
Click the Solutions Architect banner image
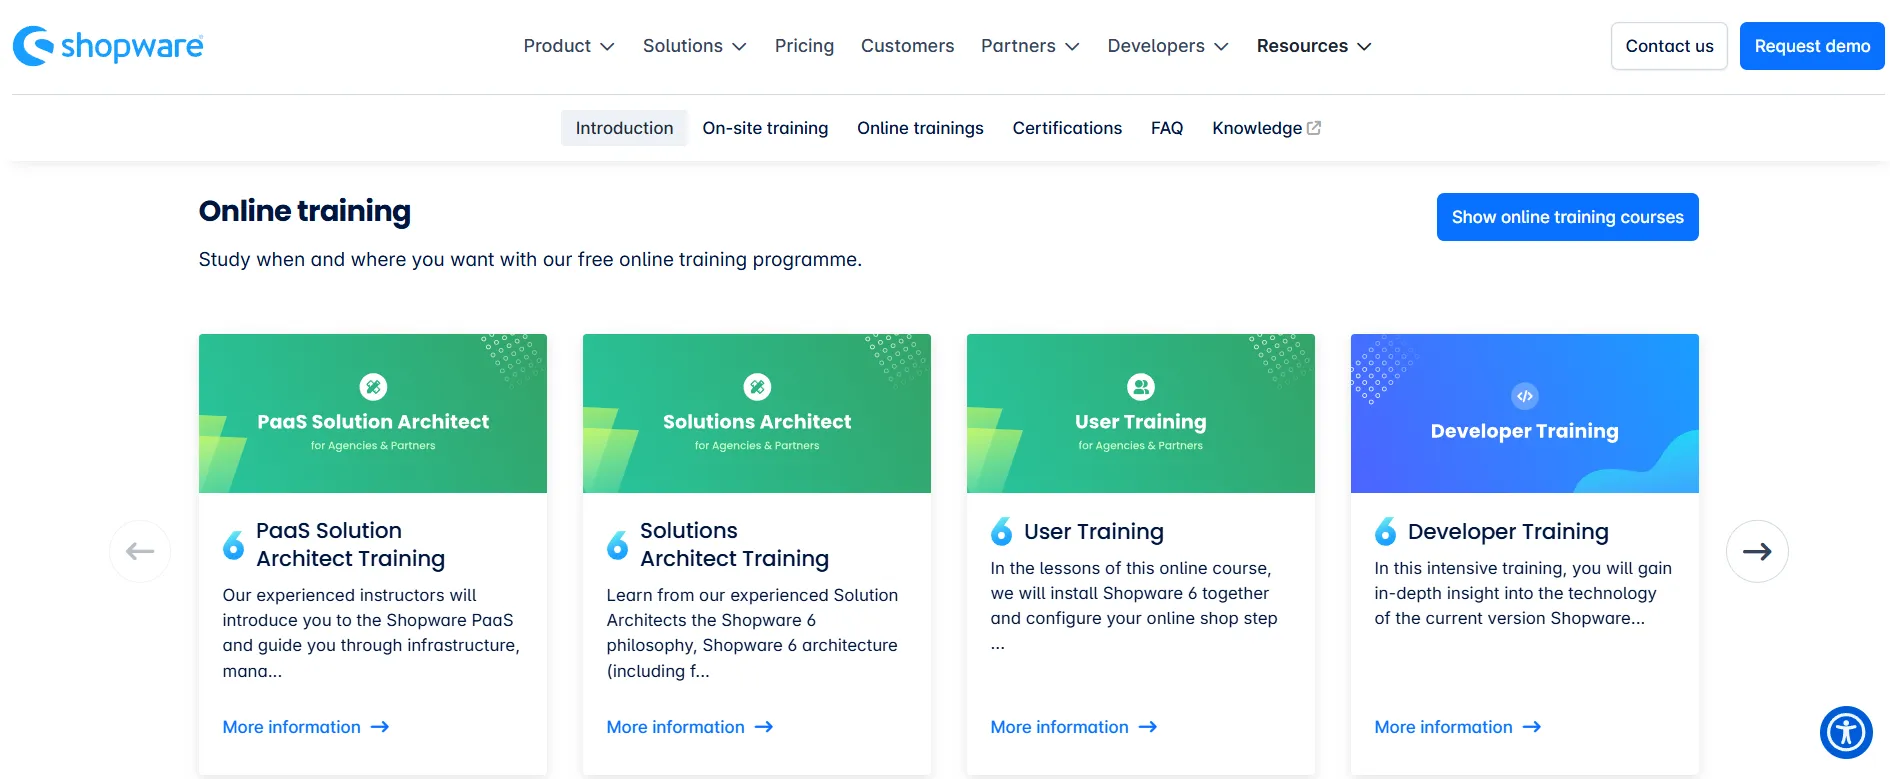(x=757, y=413)
